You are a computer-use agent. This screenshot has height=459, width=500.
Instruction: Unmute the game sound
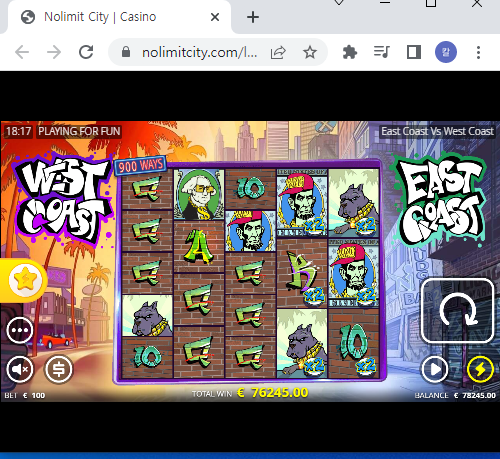point(20,369)
